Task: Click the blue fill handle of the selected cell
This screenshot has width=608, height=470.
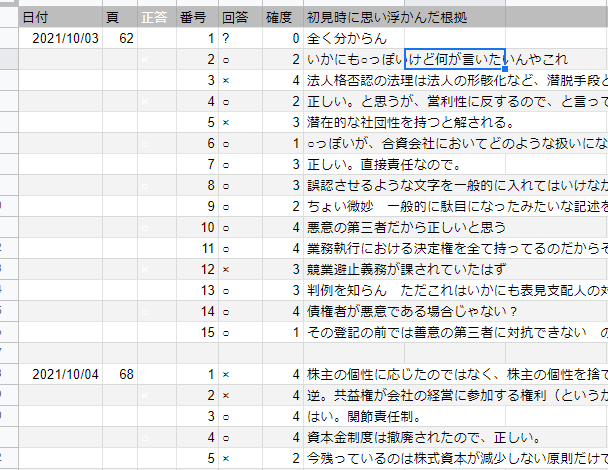Action: point(505,69)
